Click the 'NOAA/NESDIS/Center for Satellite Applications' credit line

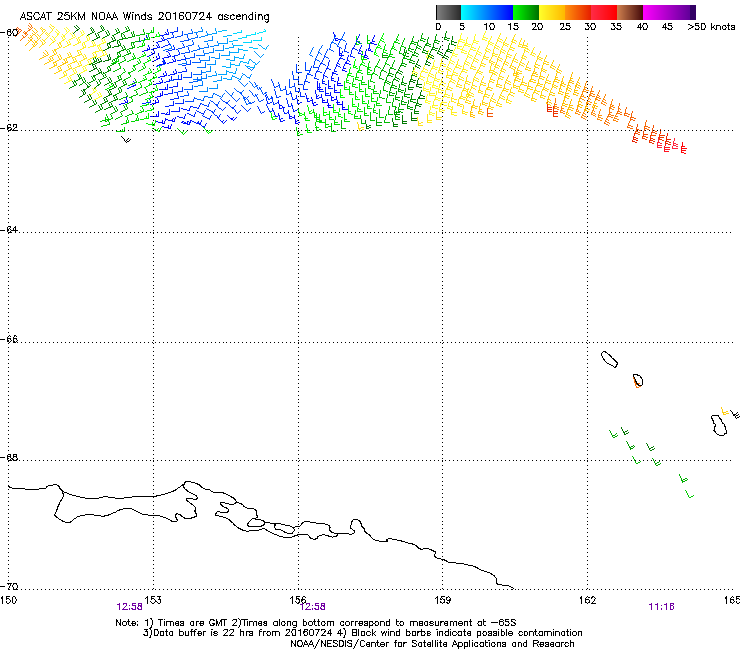click(x=432, y=644)
